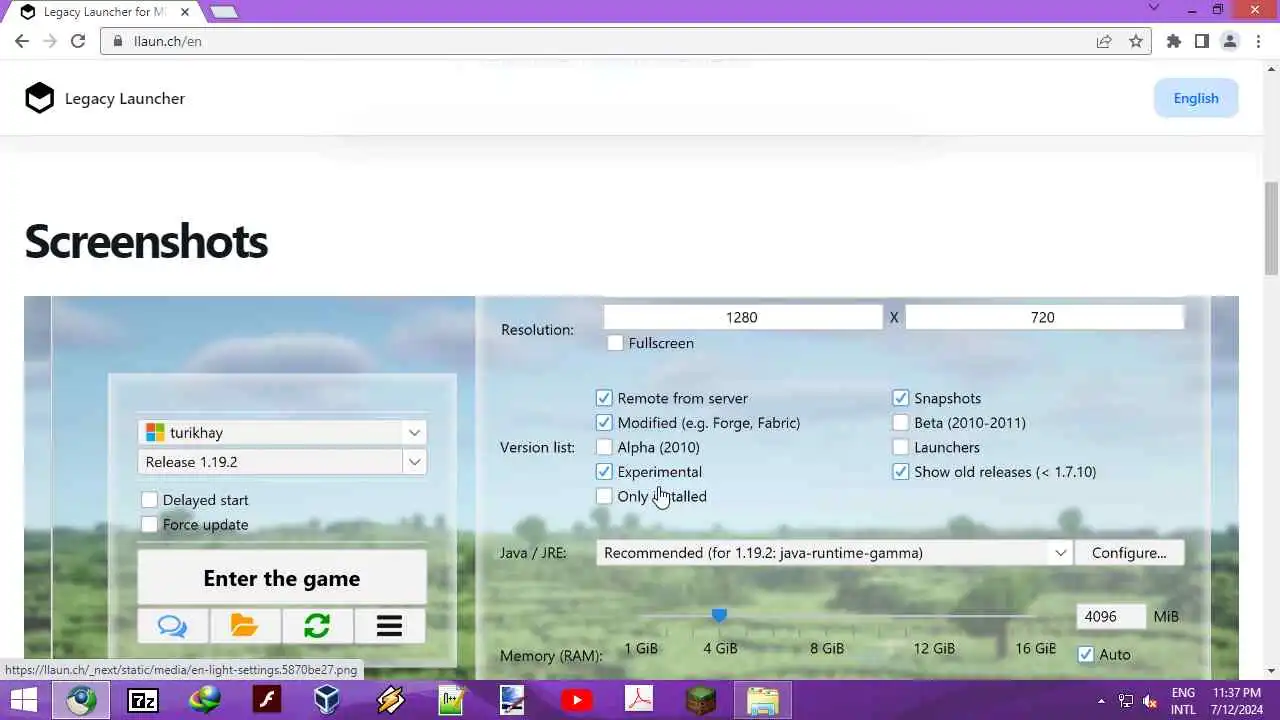This screenshot has width=1280, height=720.
Task: Check the Beta (2010-2011) option
Action: tap(901, 423)
